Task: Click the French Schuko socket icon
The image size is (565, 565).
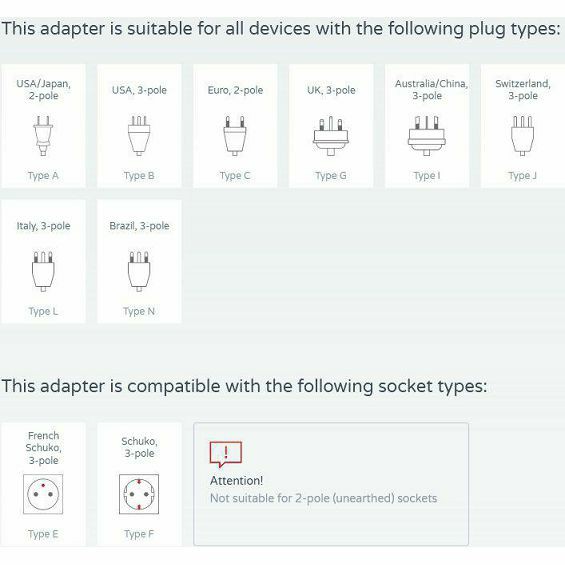Action: (x=43, y=494)
